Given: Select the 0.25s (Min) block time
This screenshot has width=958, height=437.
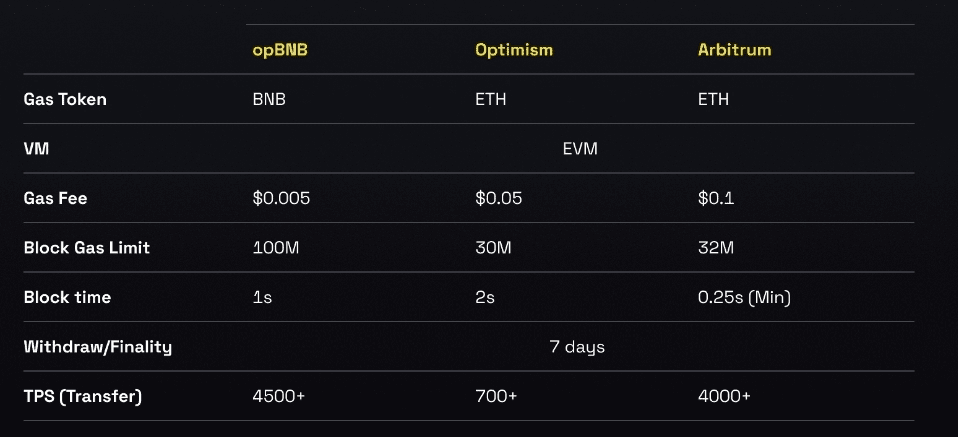Looking at the screenshot, I should 744,297.
